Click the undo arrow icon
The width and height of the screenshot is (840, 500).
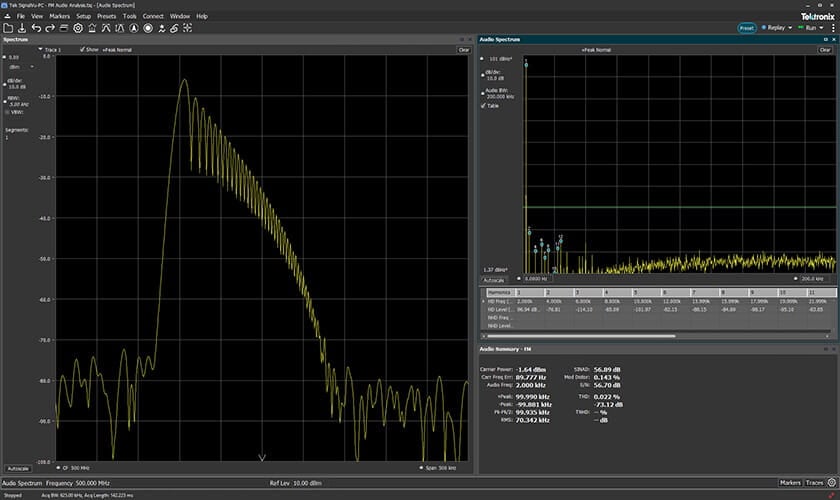[x=36, y=28]
